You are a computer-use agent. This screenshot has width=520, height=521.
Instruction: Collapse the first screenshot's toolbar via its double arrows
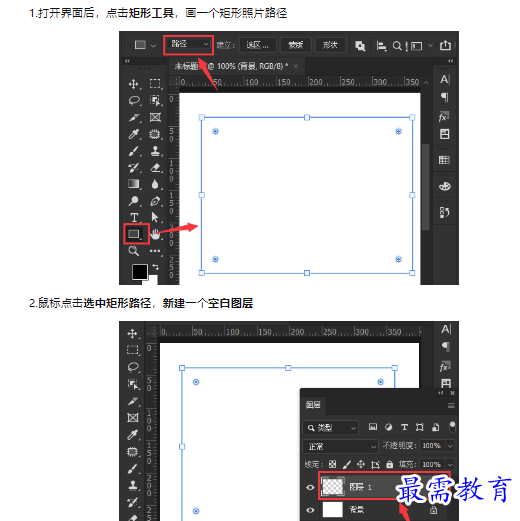coord(127,61)
